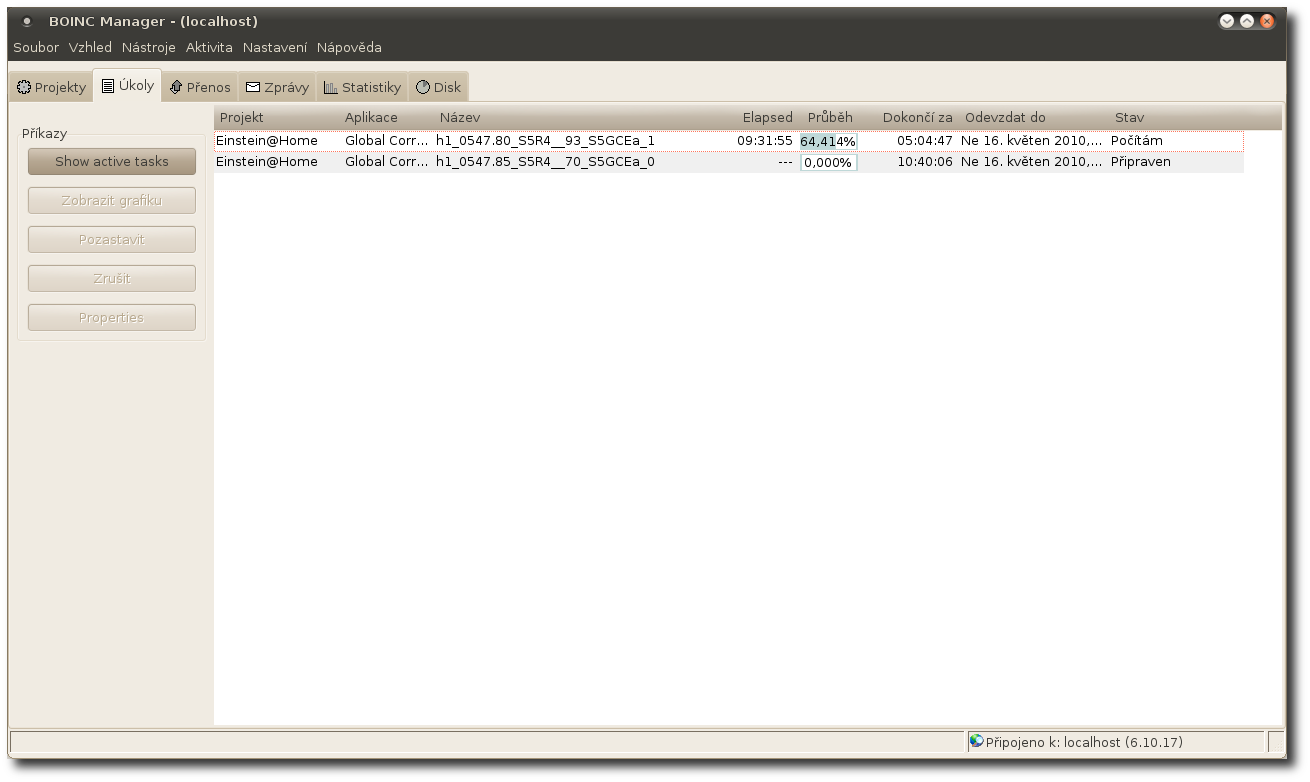The height and width of the screenshot is (782, 1310).
Task: Sort by the Dokončí za column header
Action: point(908,118)
